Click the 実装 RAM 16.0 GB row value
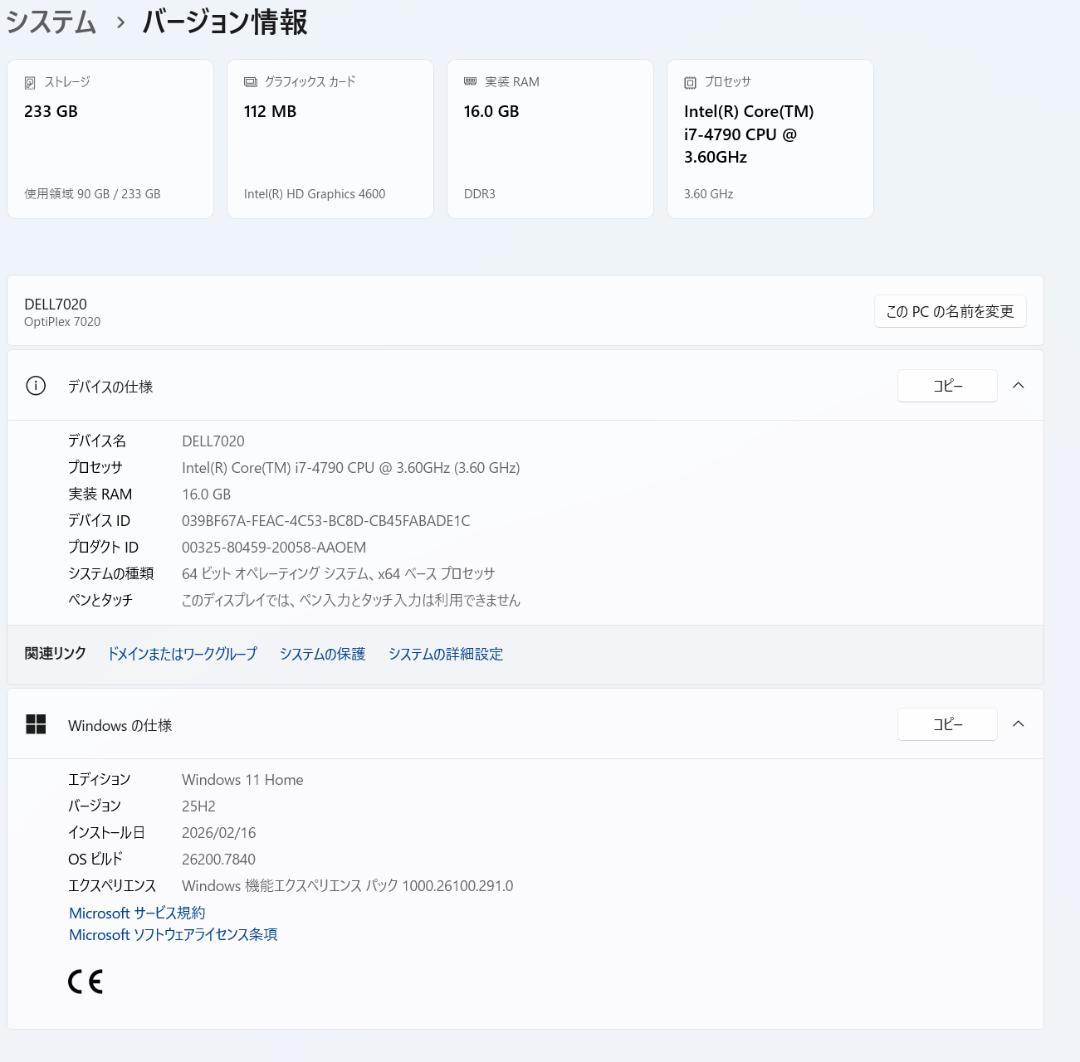The image size is (1080, 1062). click(x=206, y=494)
